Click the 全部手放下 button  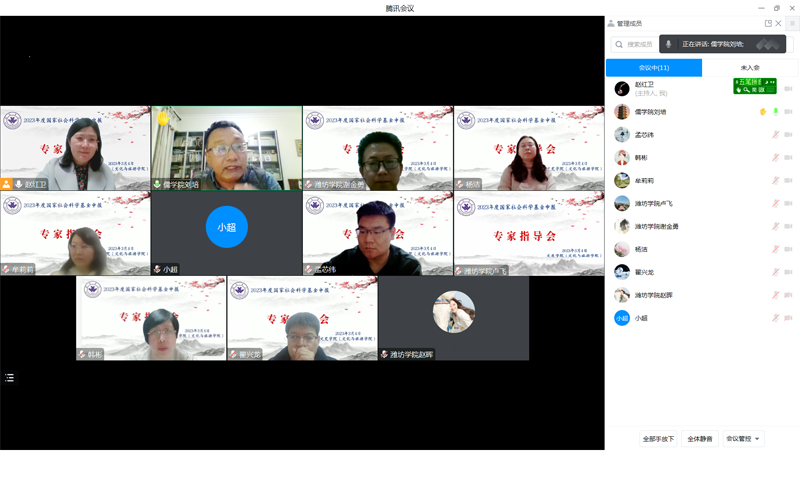[x=658, y=438]
